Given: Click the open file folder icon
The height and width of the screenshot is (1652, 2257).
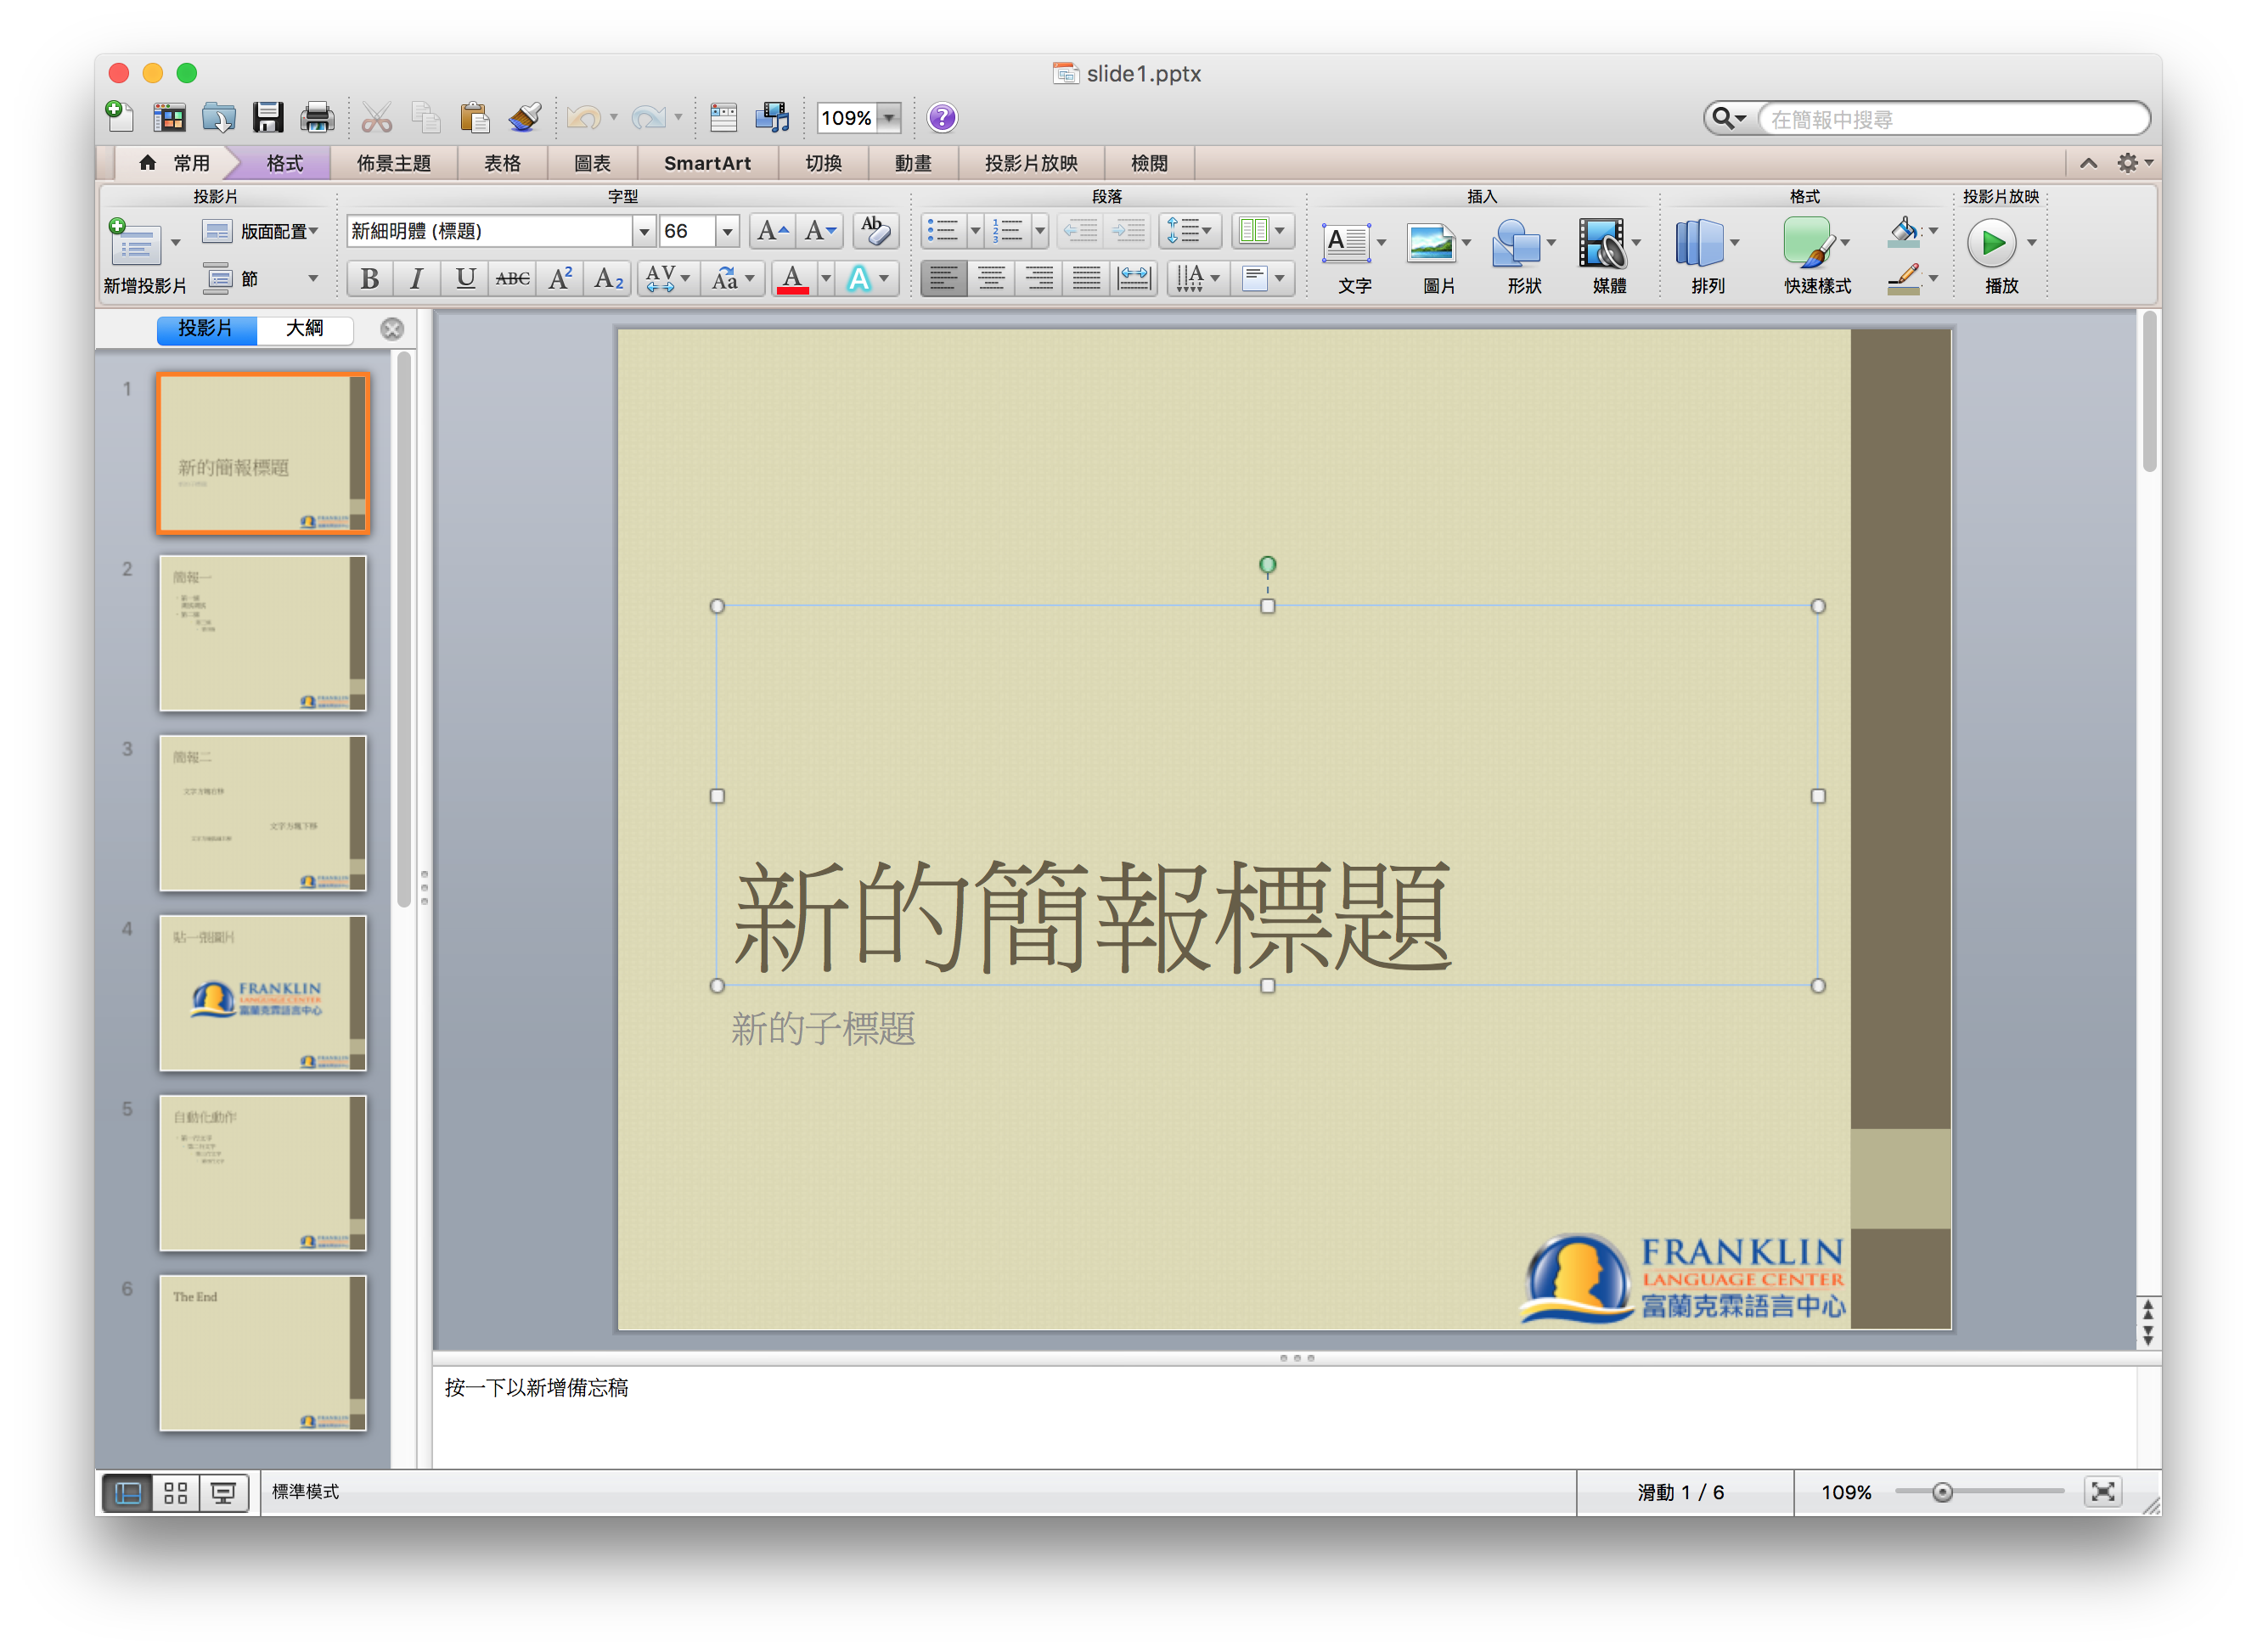Looking at the screenshot, I should click(x=218, y=117).
